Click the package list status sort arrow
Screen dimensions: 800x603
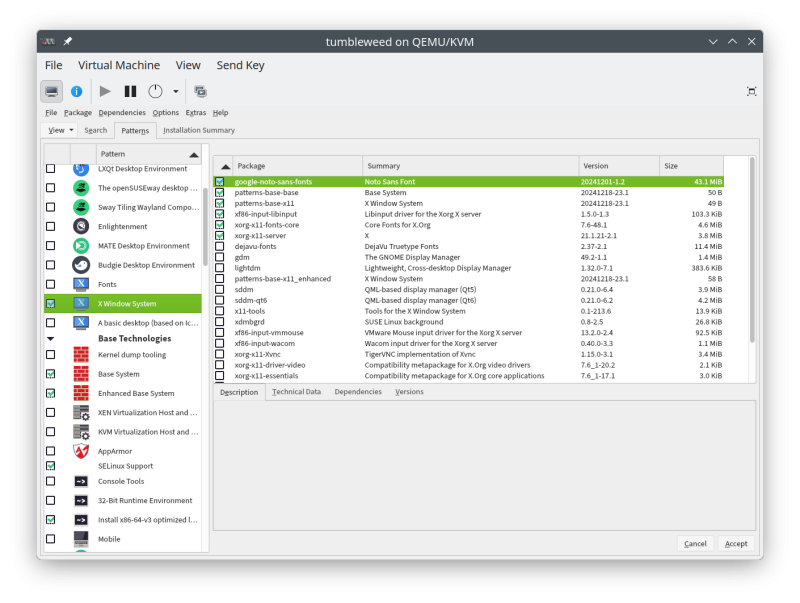click(225, 166)
